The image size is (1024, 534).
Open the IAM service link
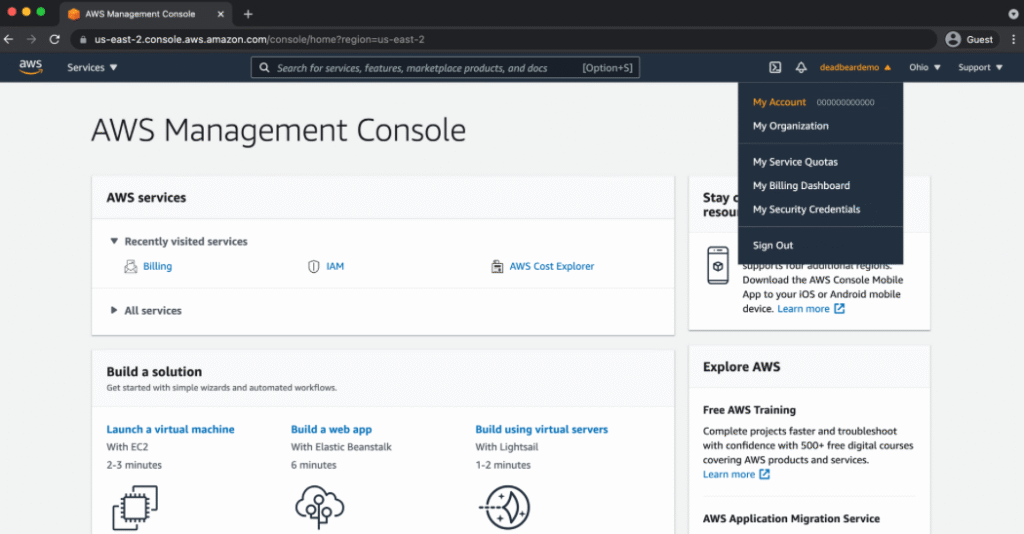coord(335,266)
